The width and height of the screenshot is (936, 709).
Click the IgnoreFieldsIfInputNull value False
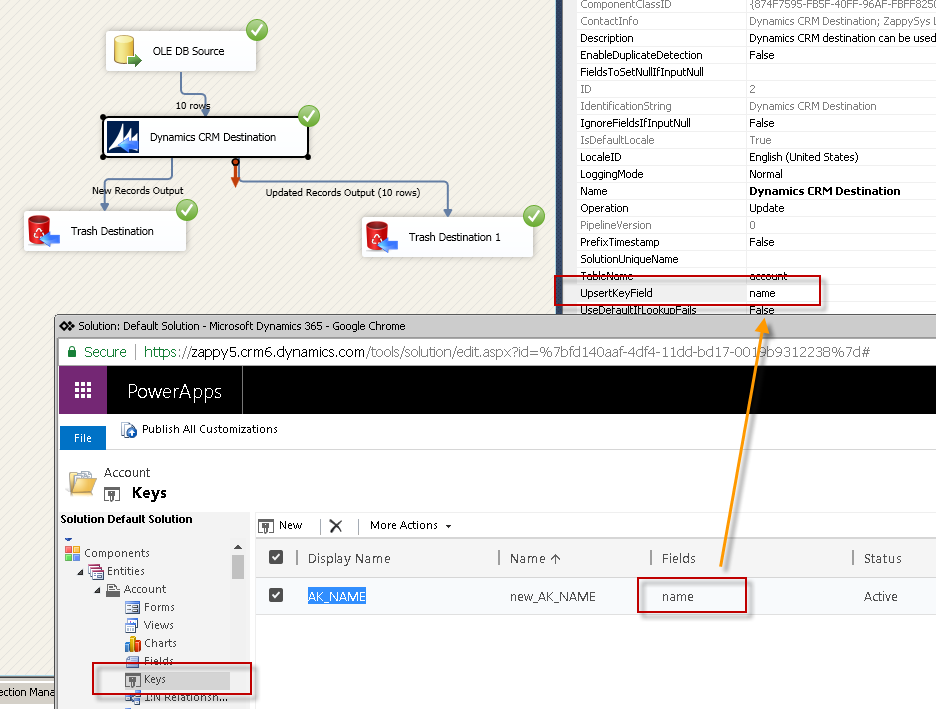point(762,123)
